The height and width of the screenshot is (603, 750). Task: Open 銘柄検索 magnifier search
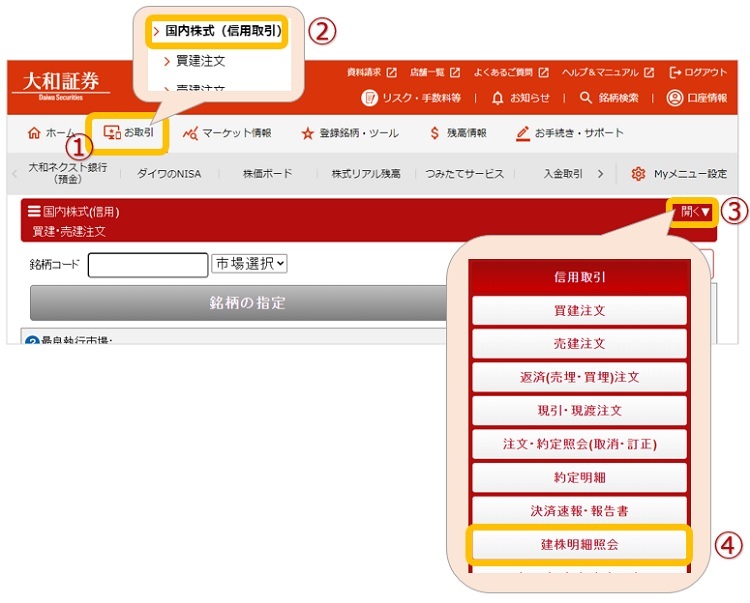coord(587,97)
